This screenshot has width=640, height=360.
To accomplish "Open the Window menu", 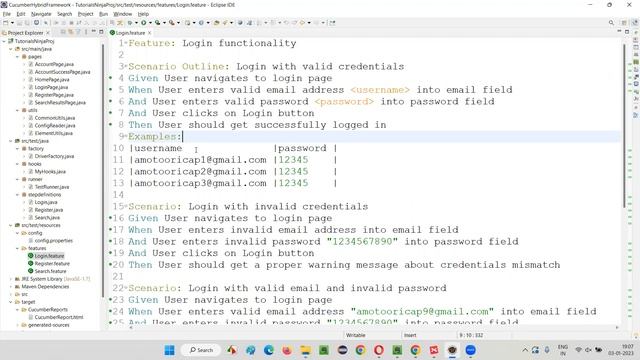I will point(122,14).
